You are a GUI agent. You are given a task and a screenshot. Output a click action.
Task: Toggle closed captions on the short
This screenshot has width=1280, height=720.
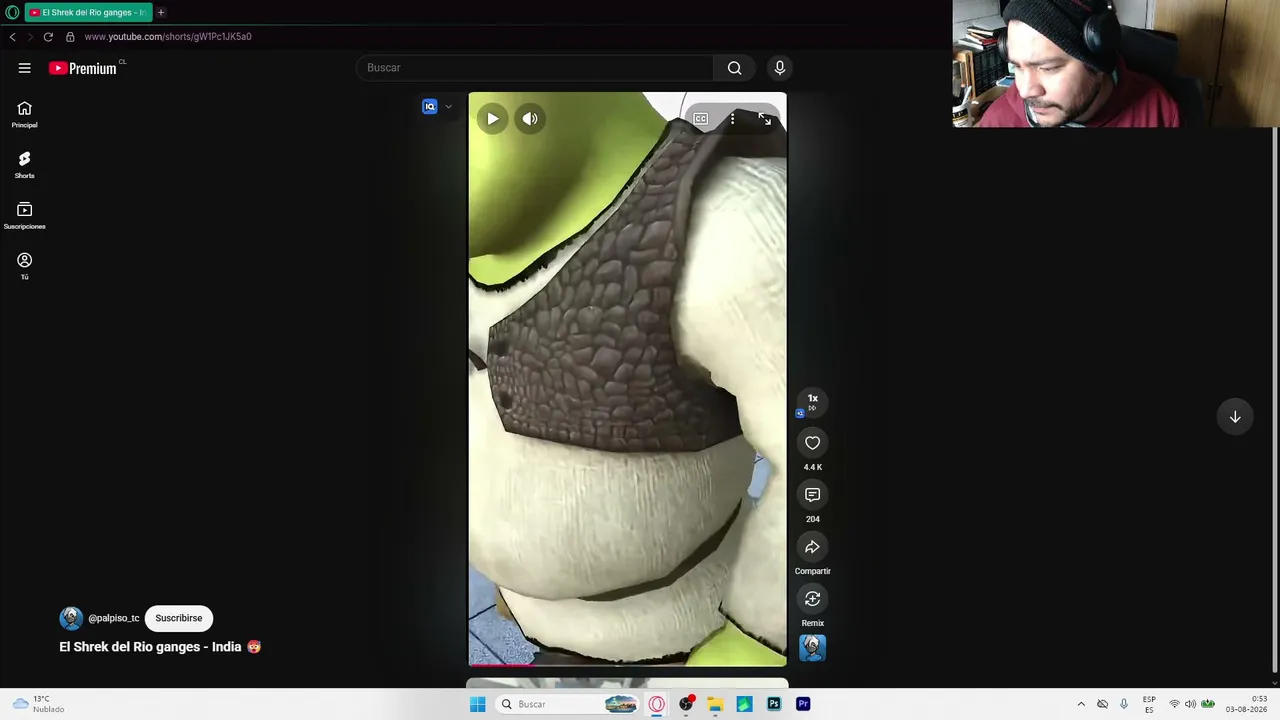(701, 119)
